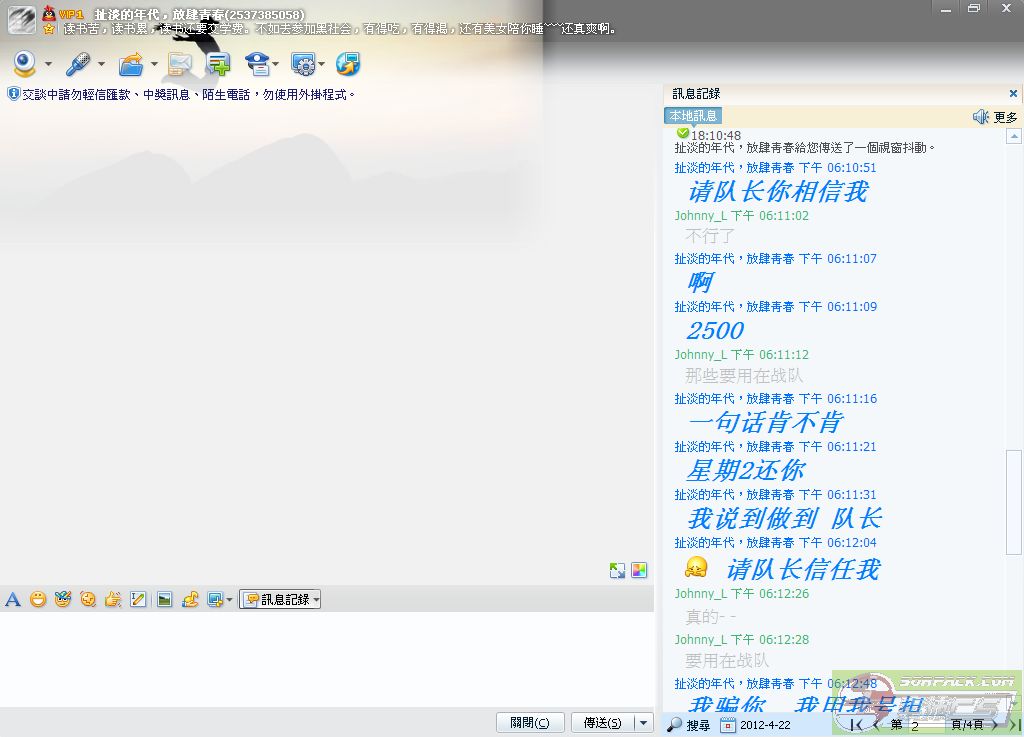Open the colorful skin palette swatch
This screenshot has height=737, width=1024.
pyautogui.click(x=639, y=571)
